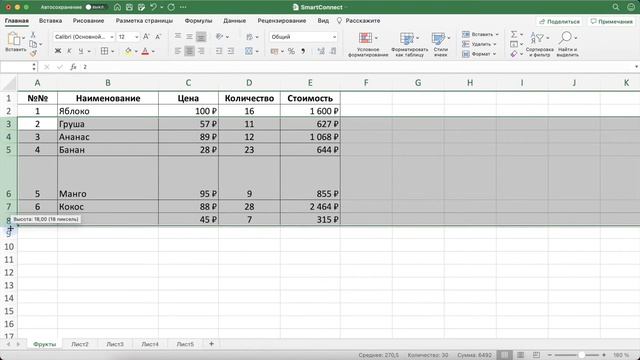The image size is (640, 360).
Task: Click the percent style icon
Action: 291,51
